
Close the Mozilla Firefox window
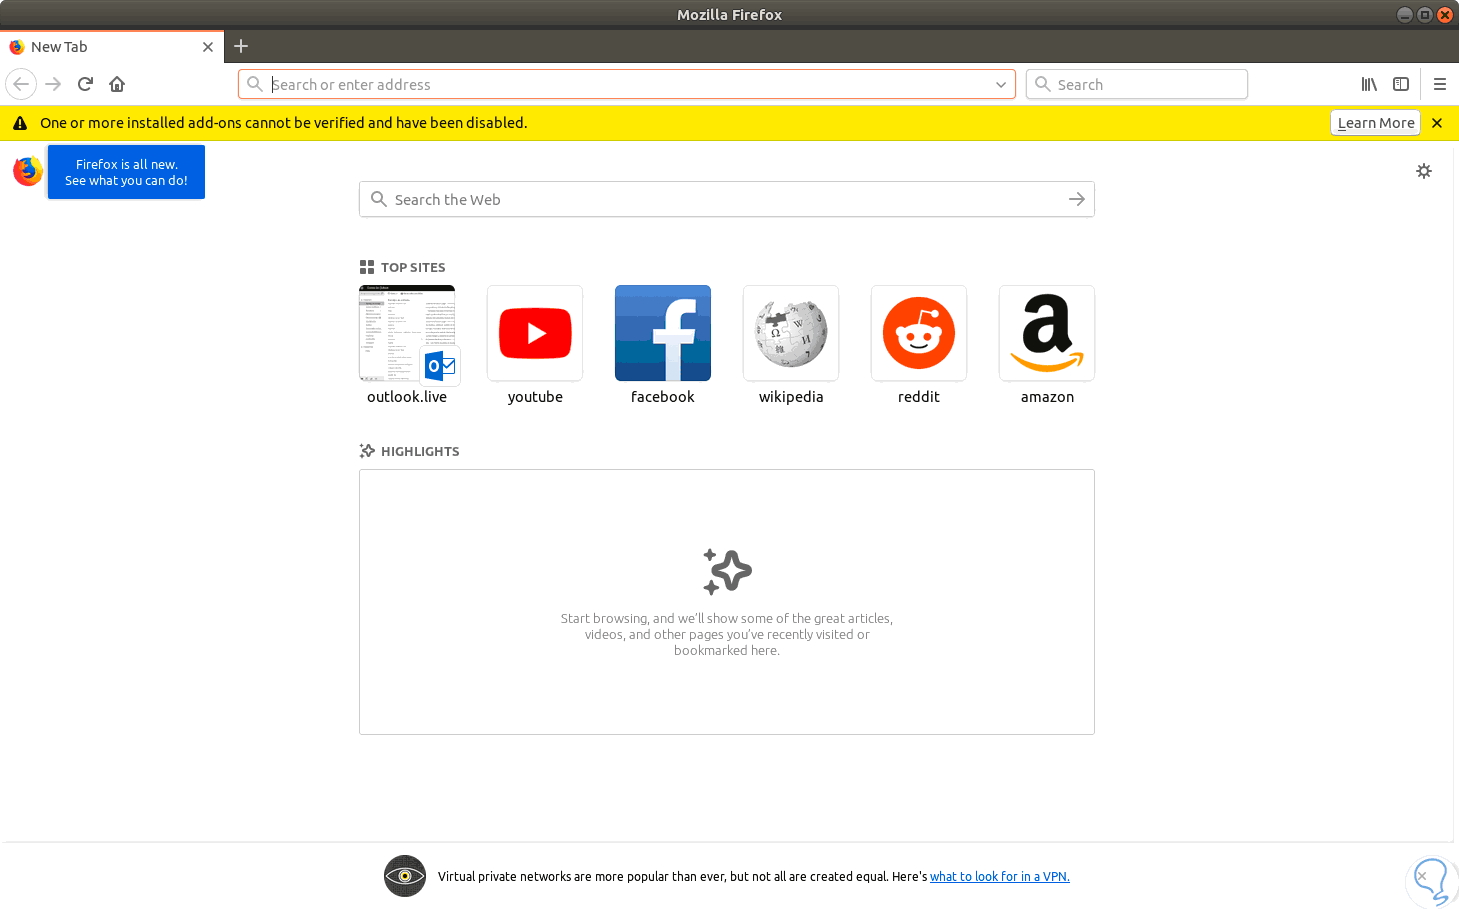click(x=1444, y=14)
